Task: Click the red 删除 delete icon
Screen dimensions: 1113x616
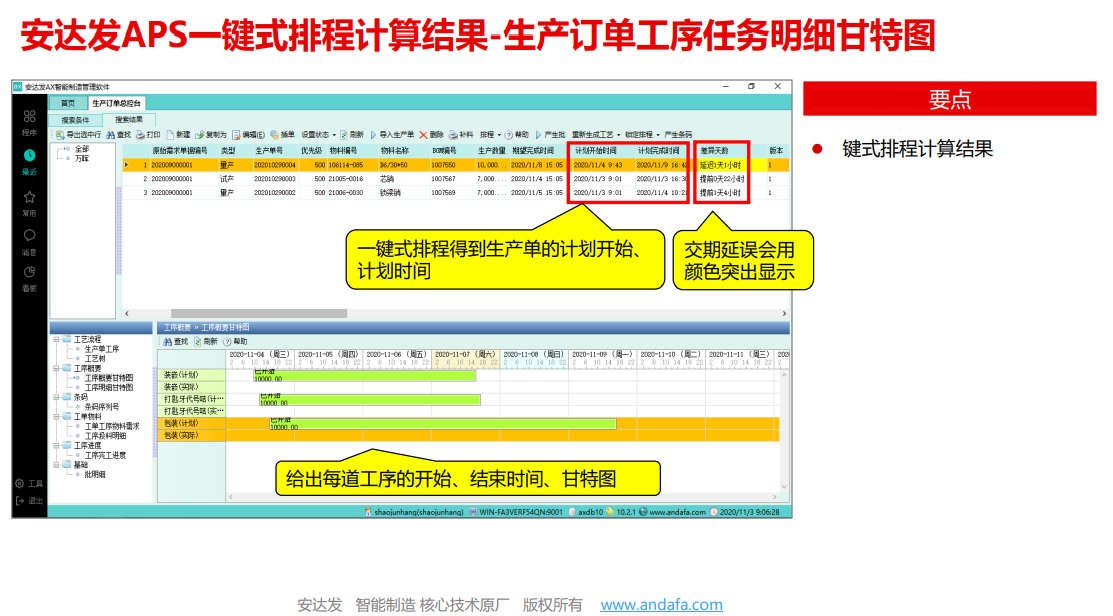Action: pos(424,135)
